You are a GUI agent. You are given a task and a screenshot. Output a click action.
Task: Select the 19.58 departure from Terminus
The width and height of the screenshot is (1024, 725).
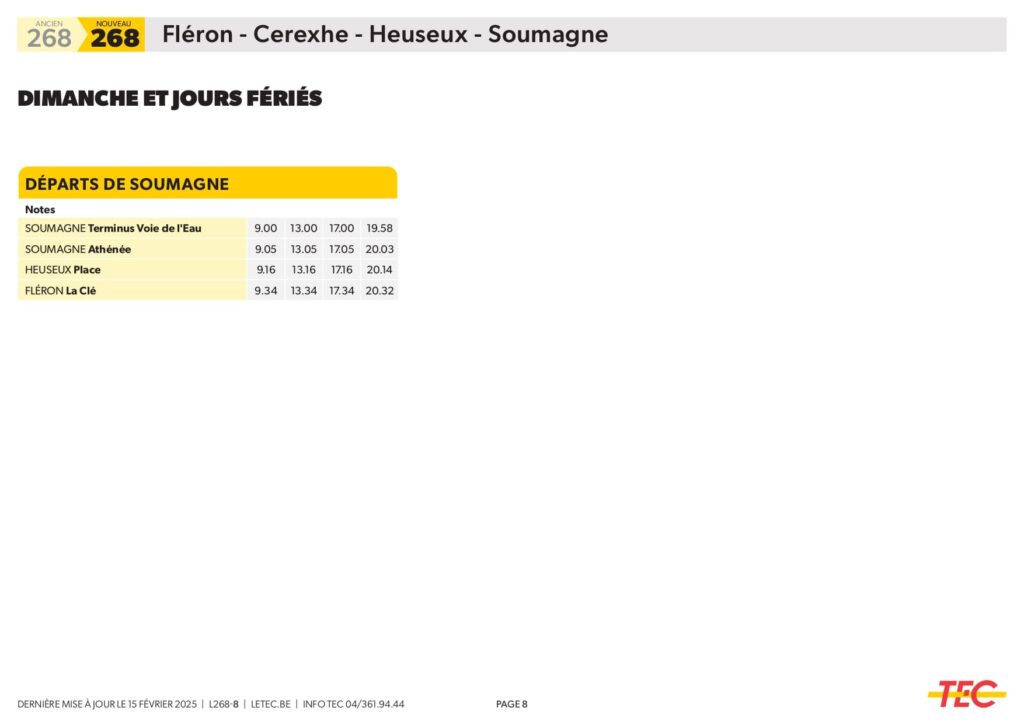click(380, 229)
